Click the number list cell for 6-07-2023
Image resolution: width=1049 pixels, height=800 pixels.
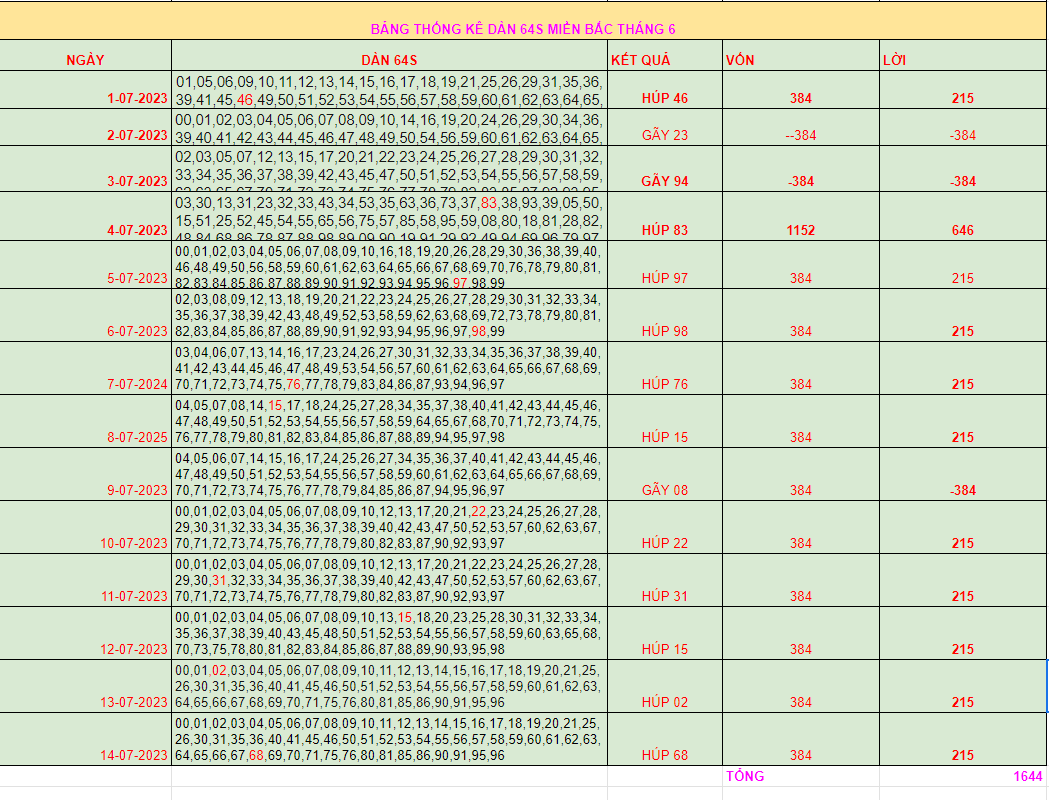pyautogui.click(x=389, y=316)
